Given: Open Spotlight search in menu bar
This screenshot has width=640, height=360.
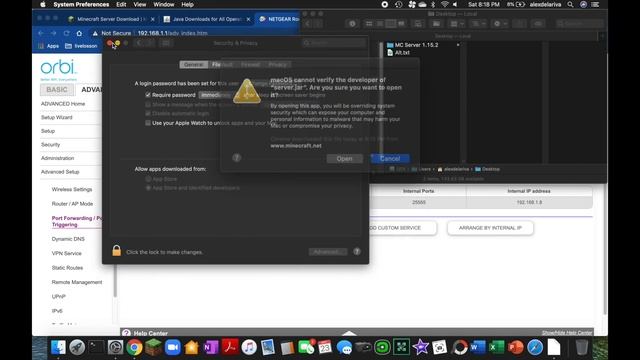Looking at the screenshot, I should (570, 4).
